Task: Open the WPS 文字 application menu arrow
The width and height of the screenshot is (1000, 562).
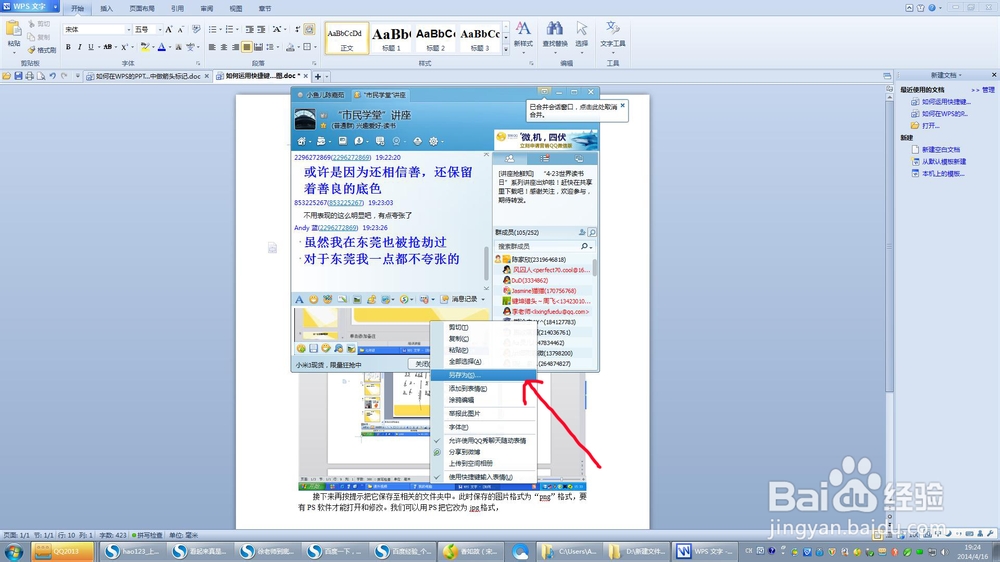Action: tap(55, 6)
